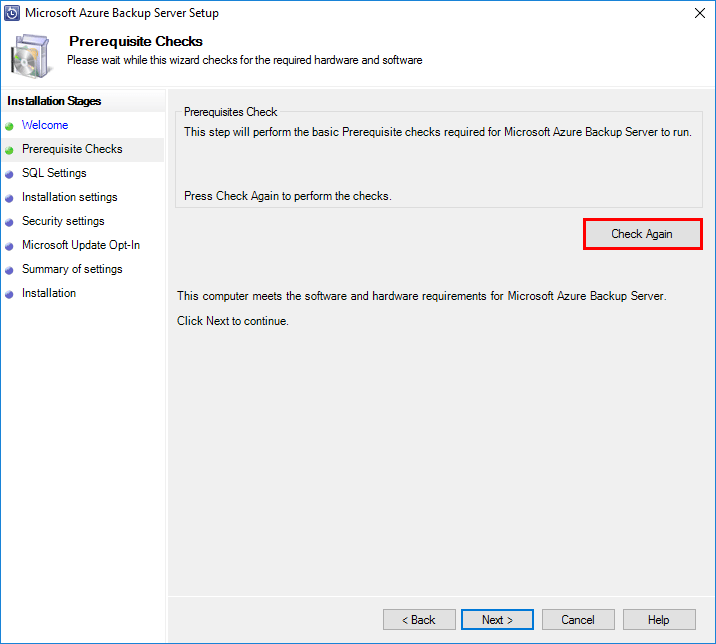Select the Prerequisite Checks stage
Screen dimensions: 716x644
(72, 149)
